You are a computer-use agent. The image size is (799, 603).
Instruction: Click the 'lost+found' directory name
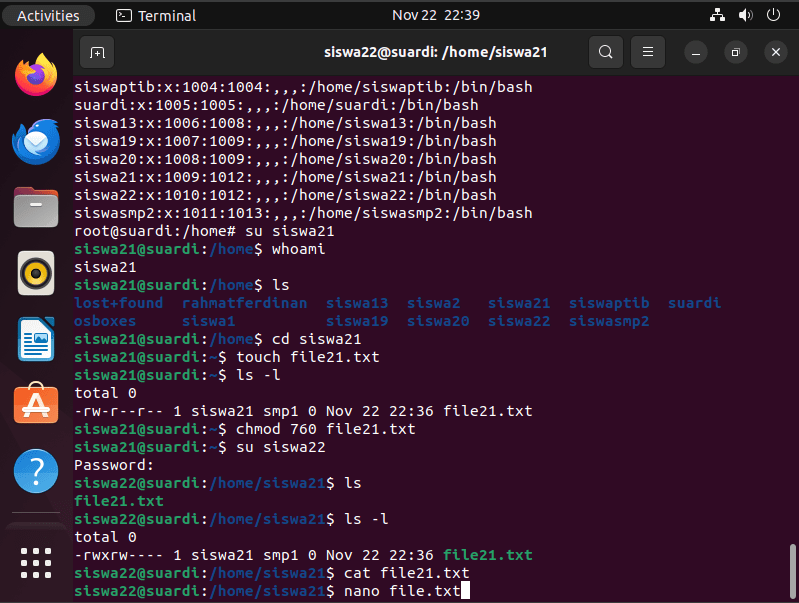[x=118, y=303]
